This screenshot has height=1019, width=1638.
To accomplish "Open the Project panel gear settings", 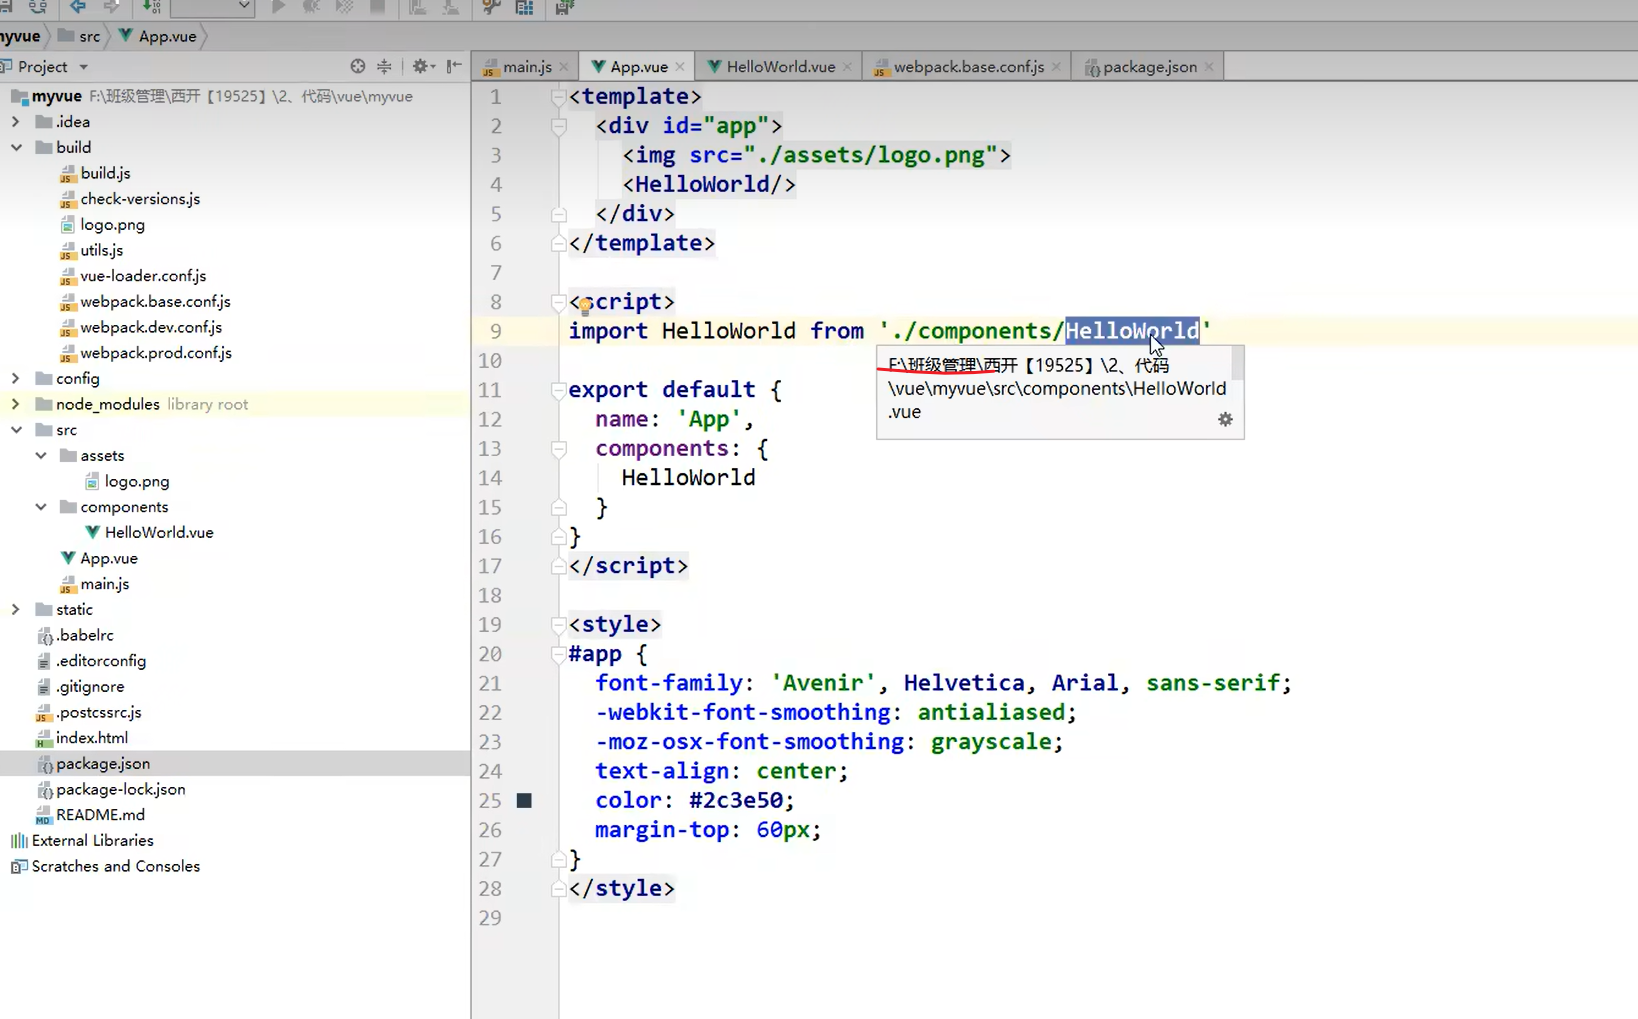I will pyautogui.click(x=422, y=66).
